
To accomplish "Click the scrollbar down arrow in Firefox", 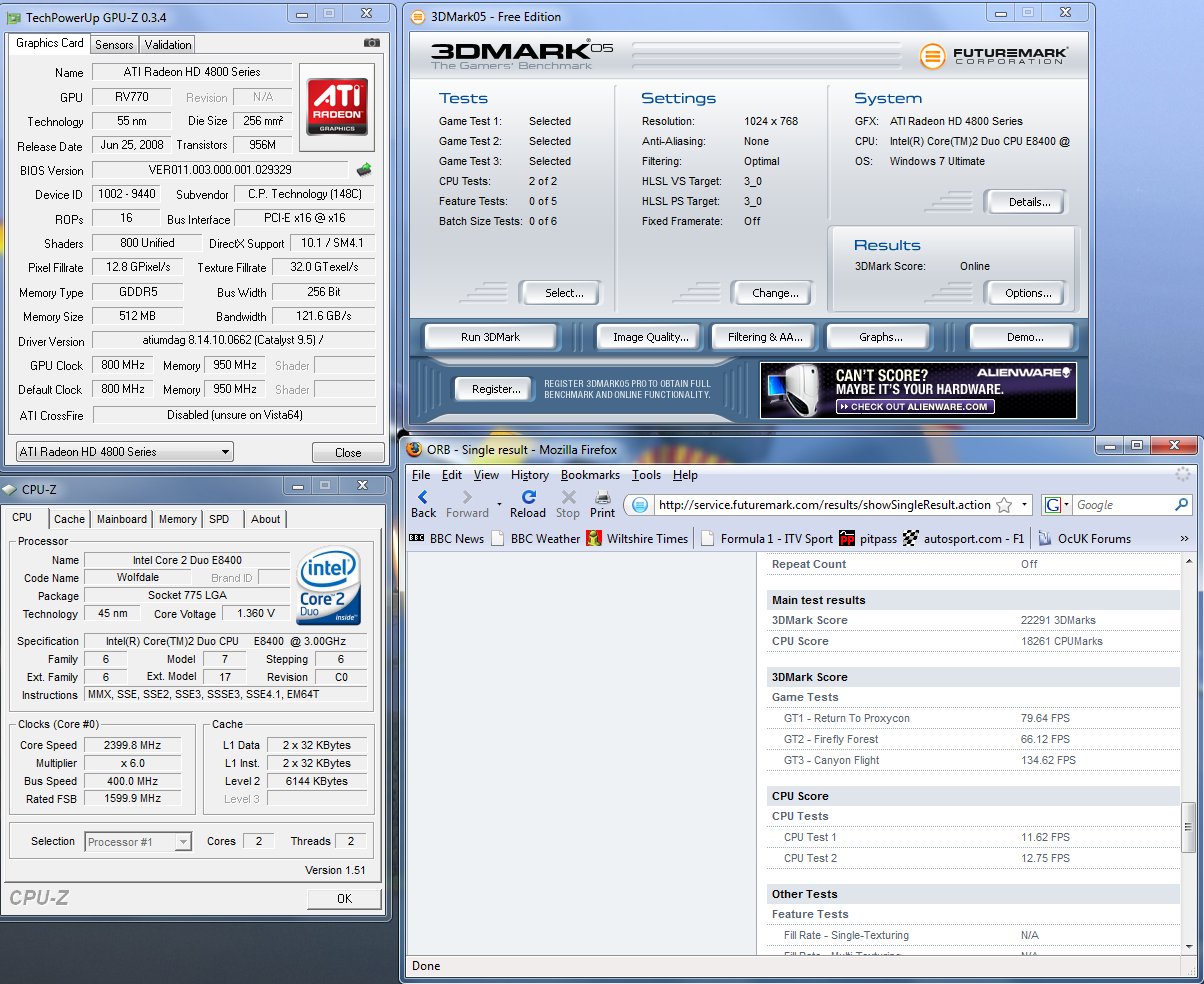I will [1188, 945].
